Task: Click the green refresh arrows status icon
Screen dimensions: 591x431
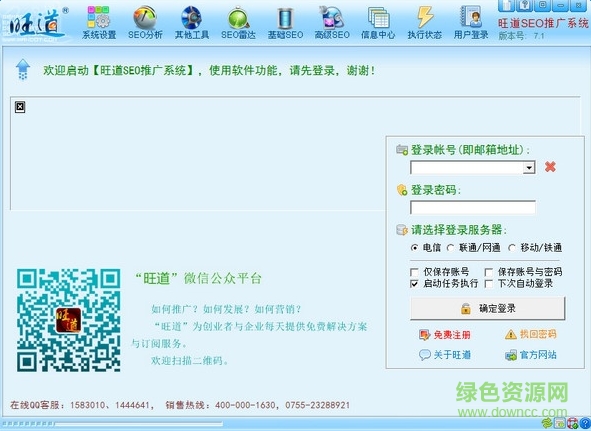Action: coord(547,423)
